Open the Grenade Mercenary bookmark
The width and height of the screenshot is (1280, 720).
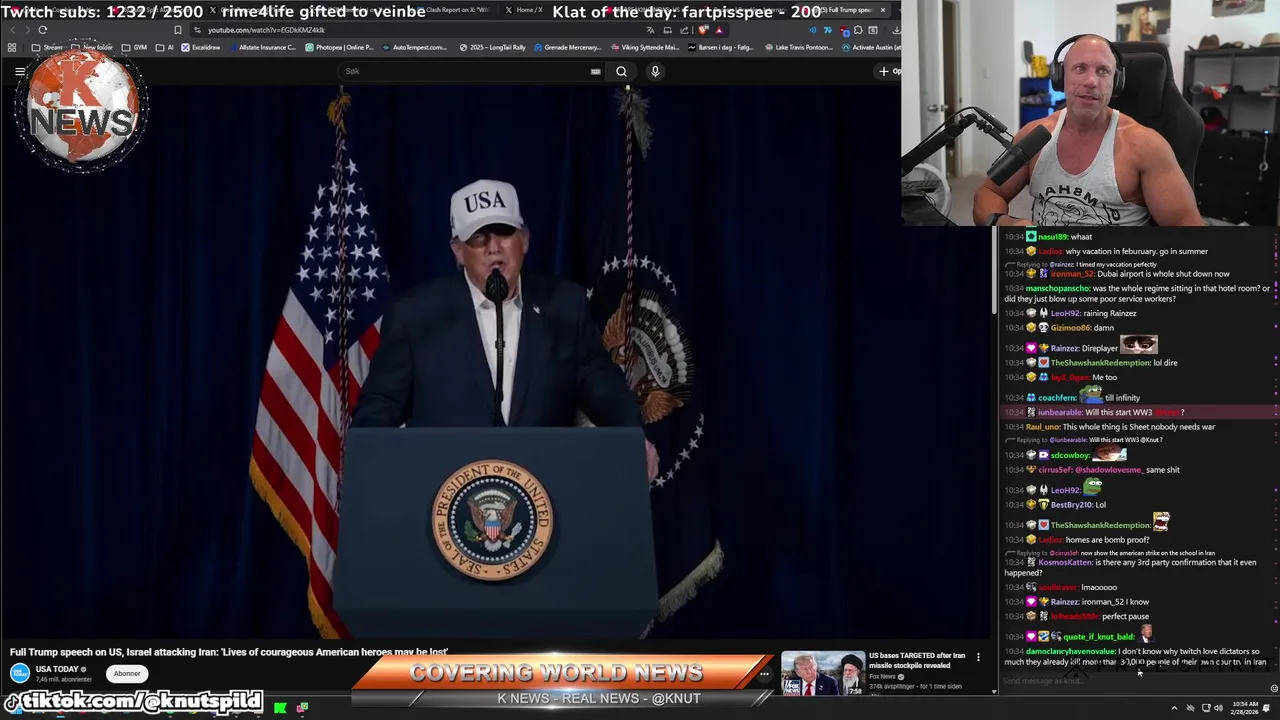[x=567, y=47]
